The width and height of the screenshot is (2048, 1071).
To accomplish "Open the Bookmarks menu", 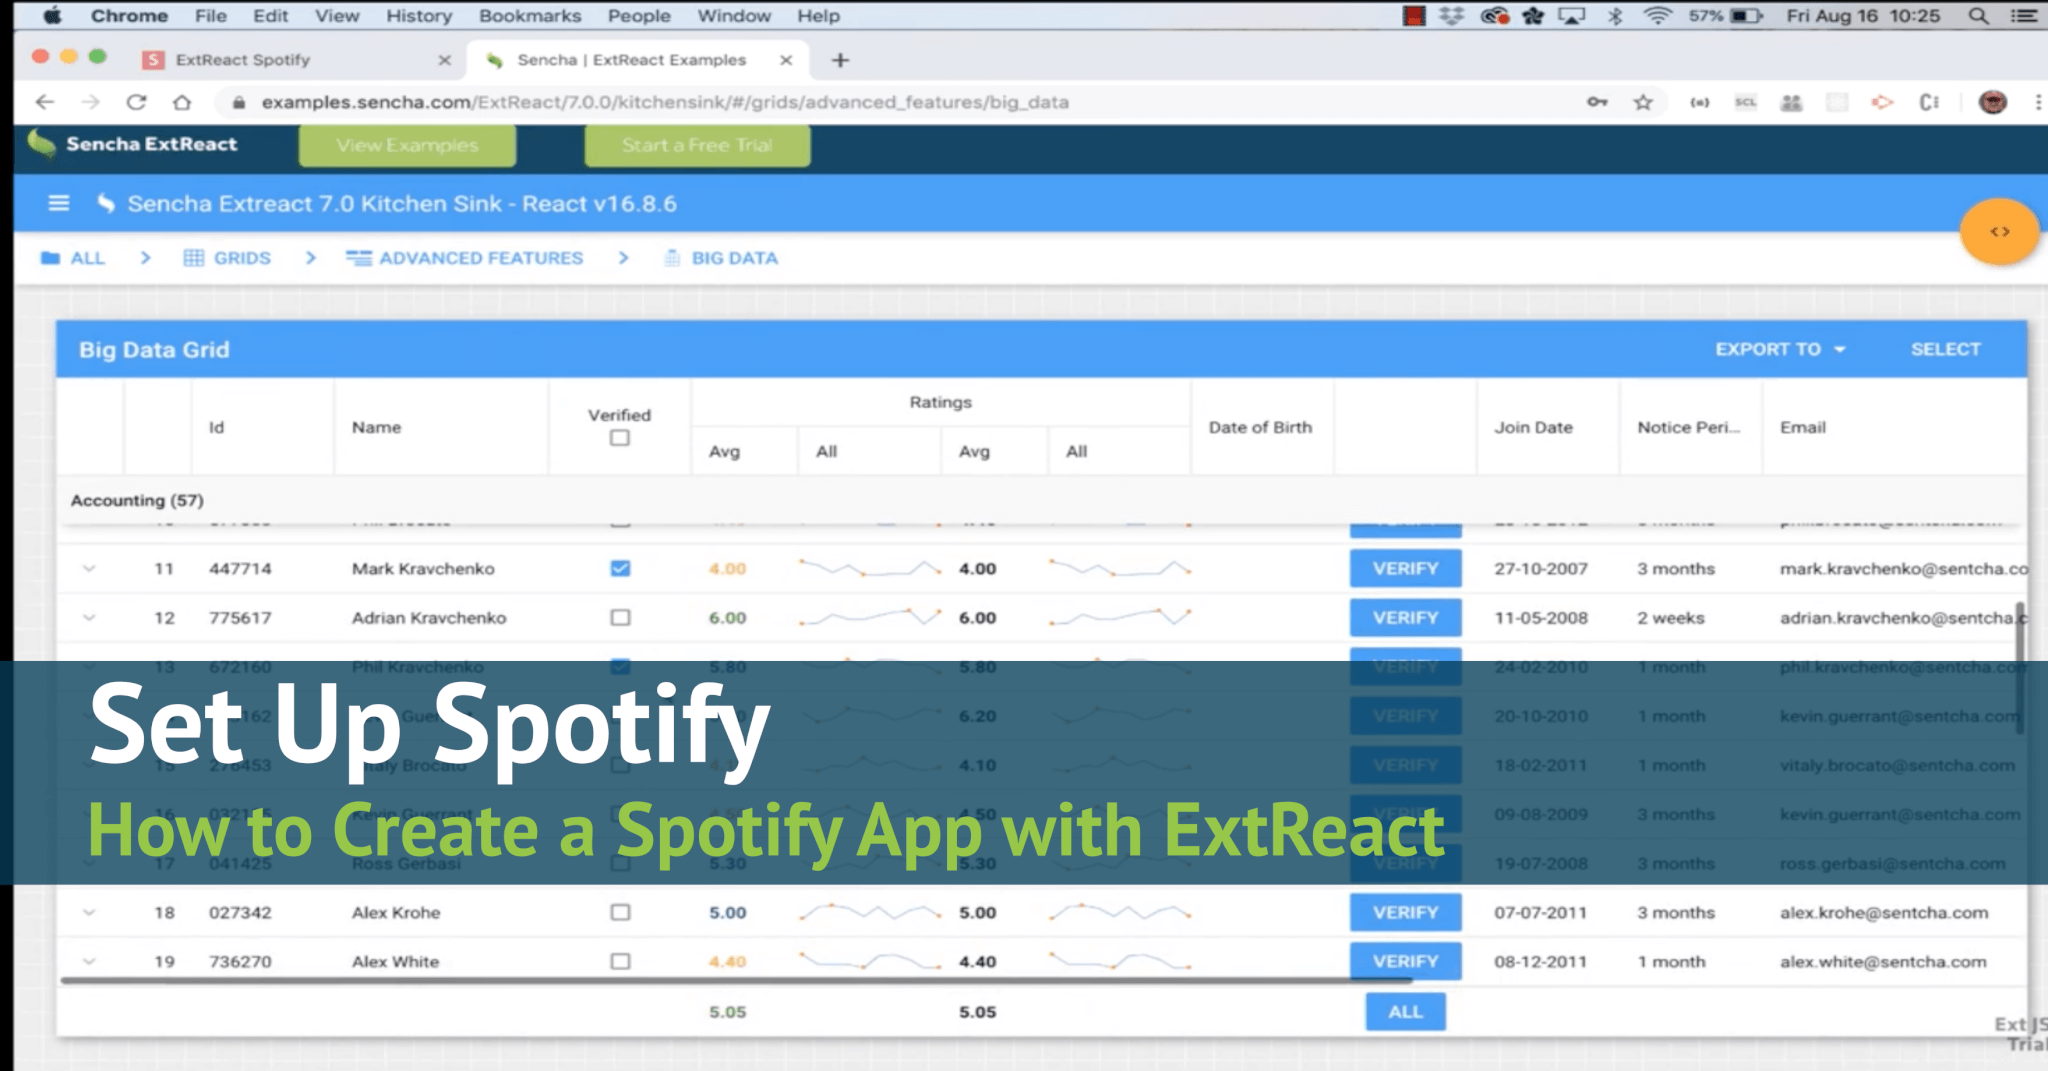I will pyautogui.click(x=530, y=16).
